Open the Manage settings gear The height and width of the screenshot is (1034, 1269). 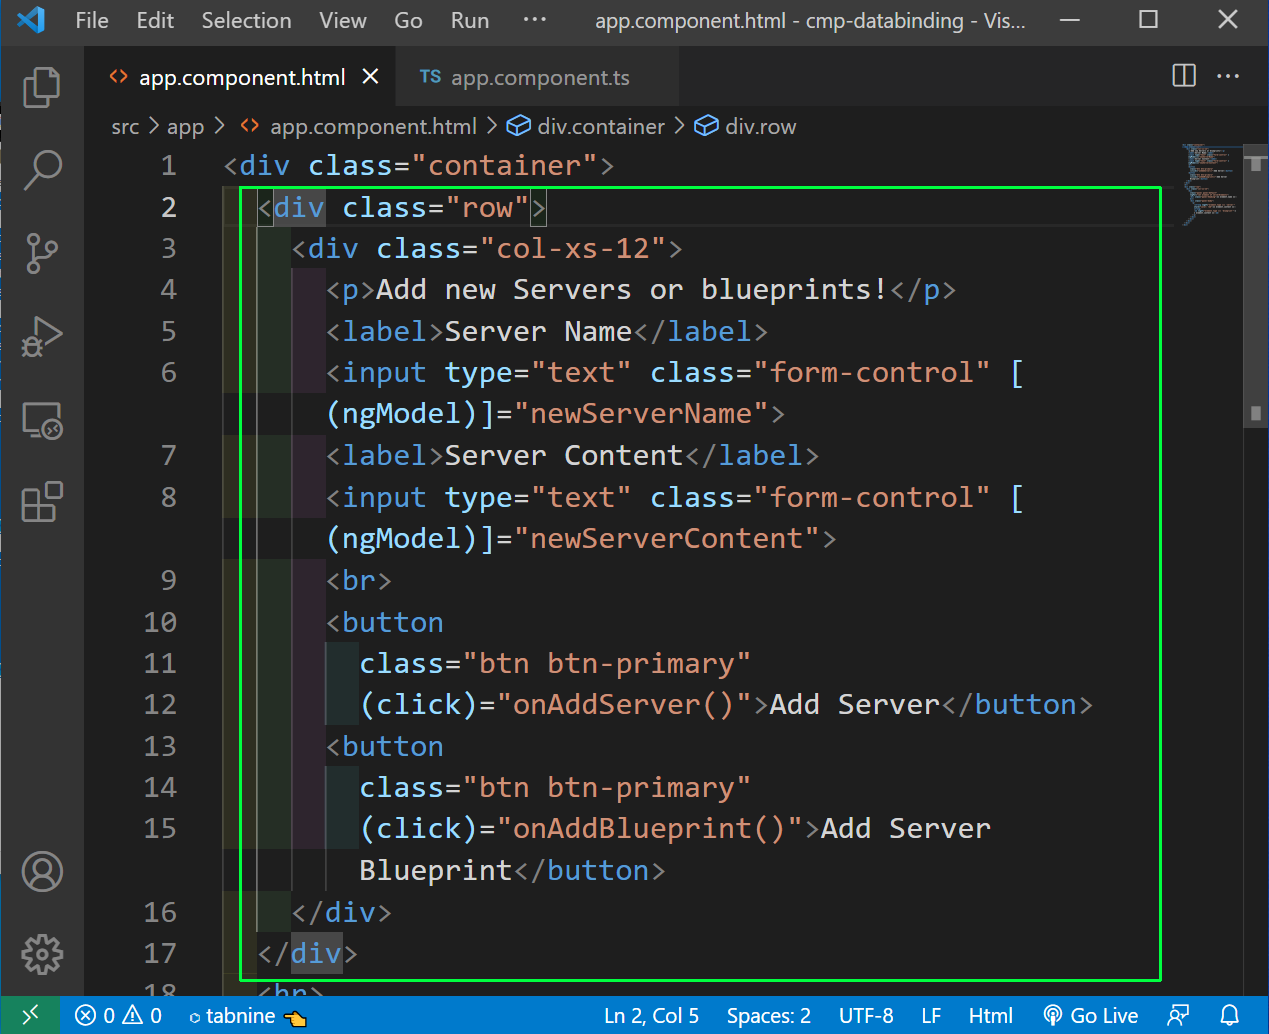point(42,954)
